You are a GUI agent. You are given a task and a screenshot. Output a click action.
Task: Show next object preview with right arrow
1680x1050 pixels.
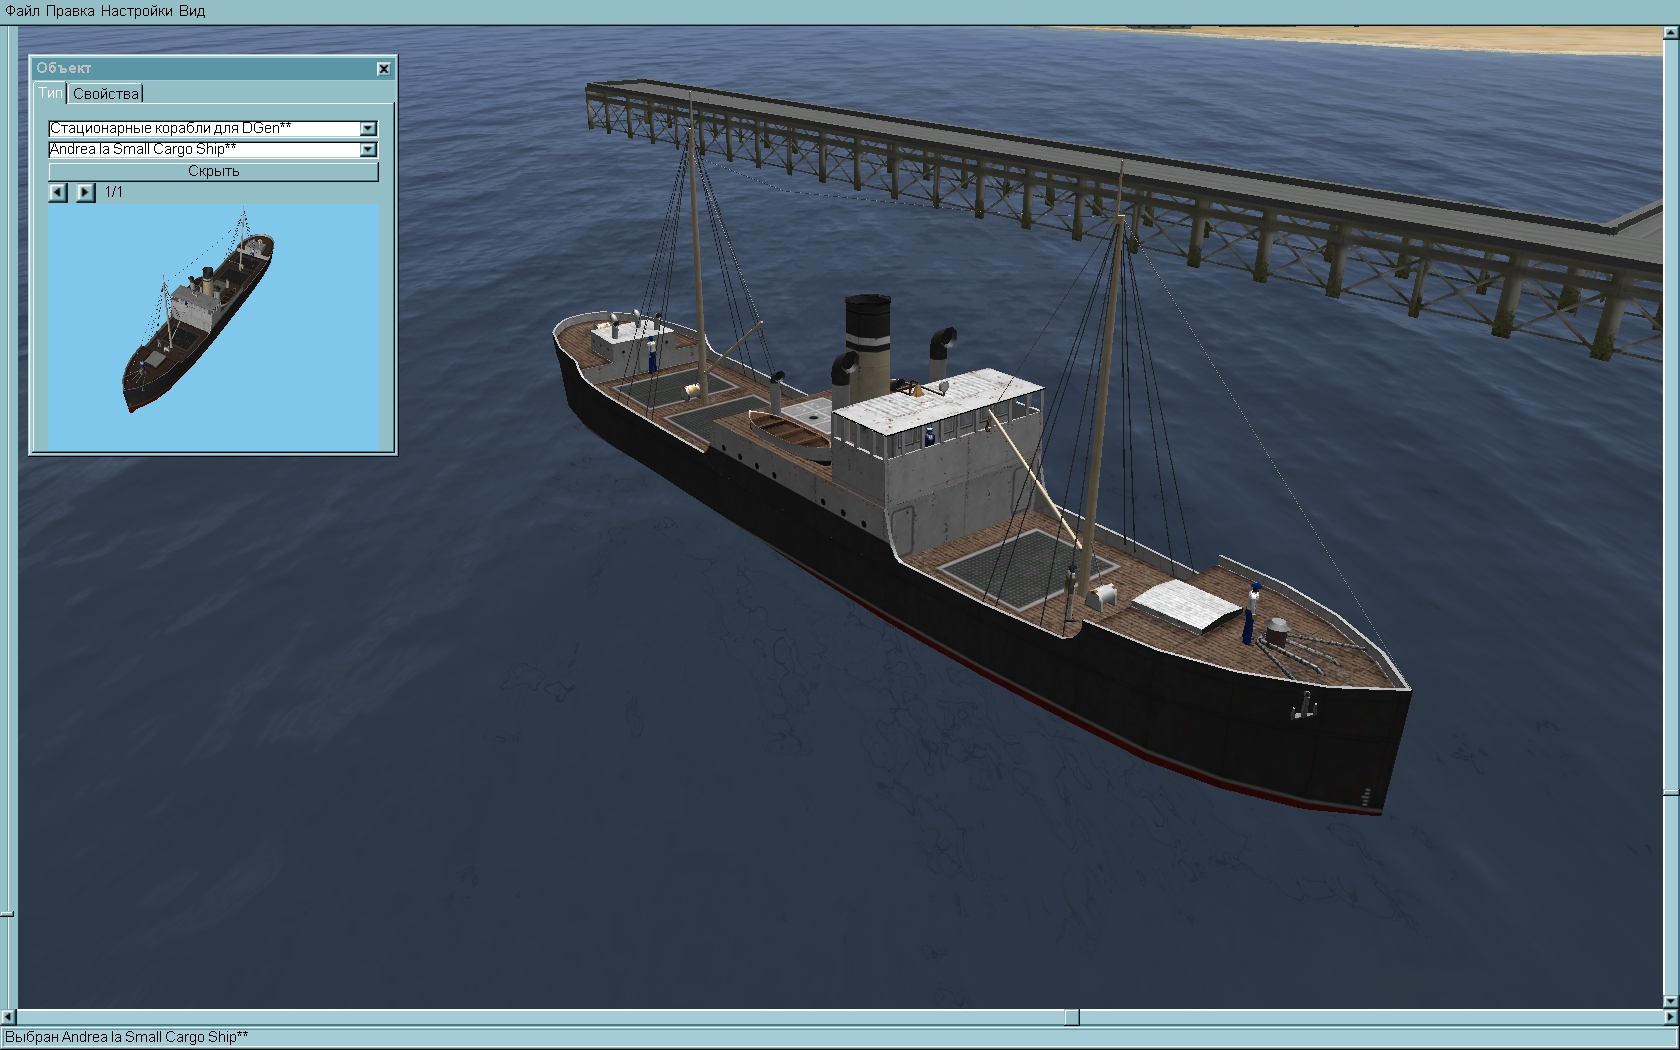point(86,192)
